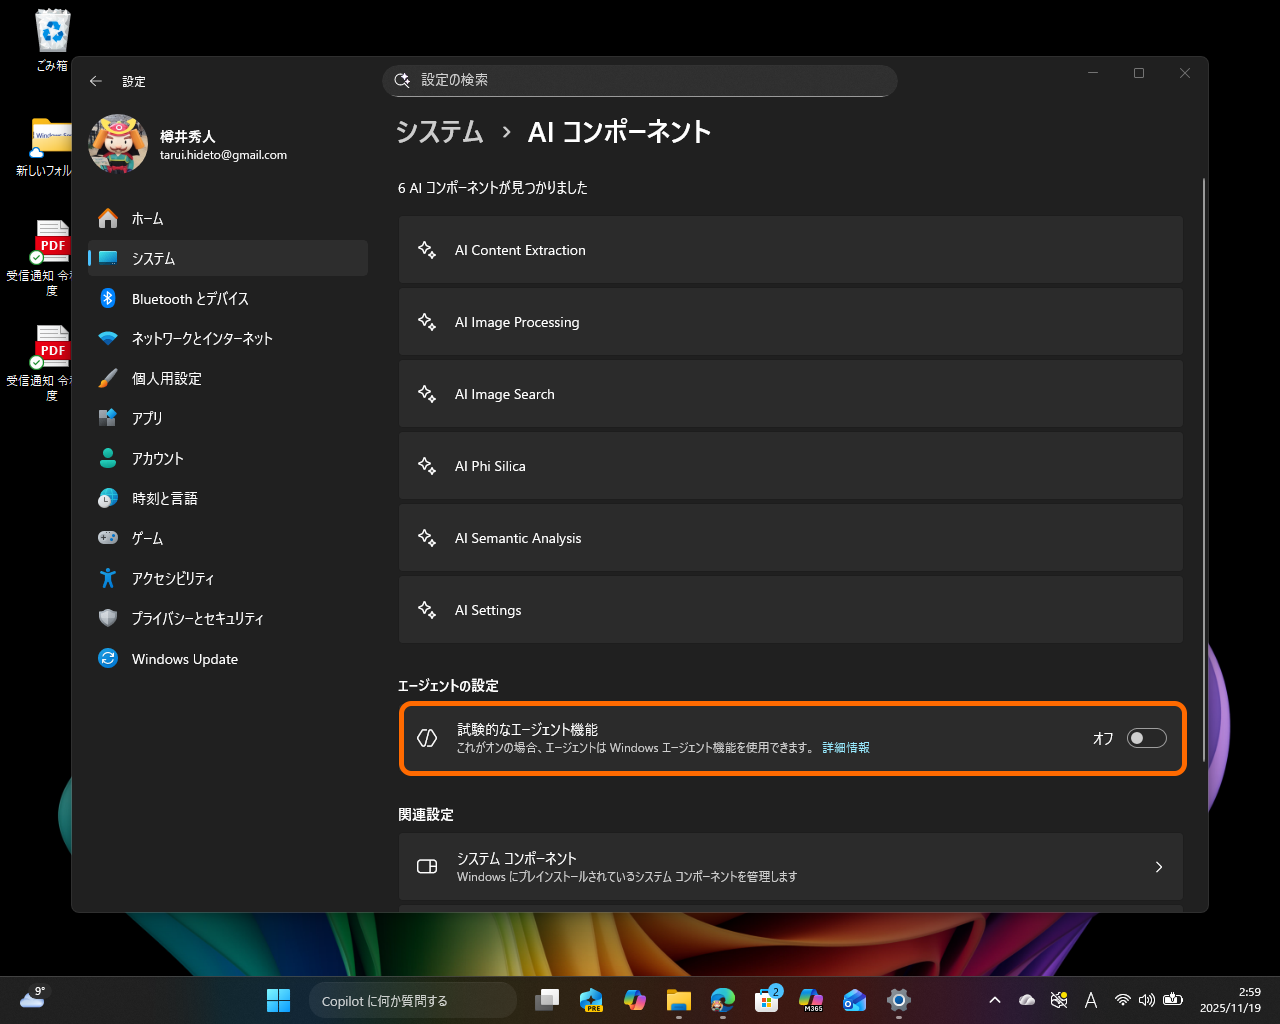Open the AI Semantic Analysis component

click(x=790, y=538)
